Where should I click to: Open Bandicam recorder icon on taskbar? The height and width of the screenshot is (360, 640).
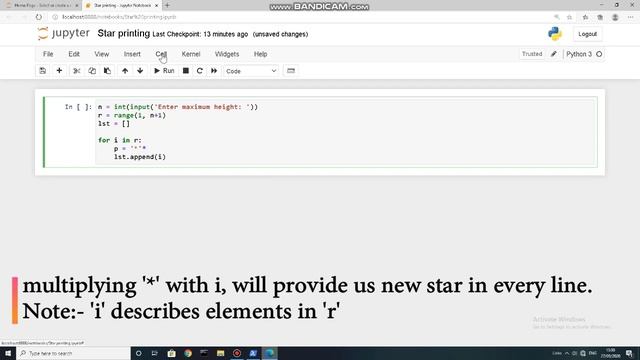click(x=237, y=353)
